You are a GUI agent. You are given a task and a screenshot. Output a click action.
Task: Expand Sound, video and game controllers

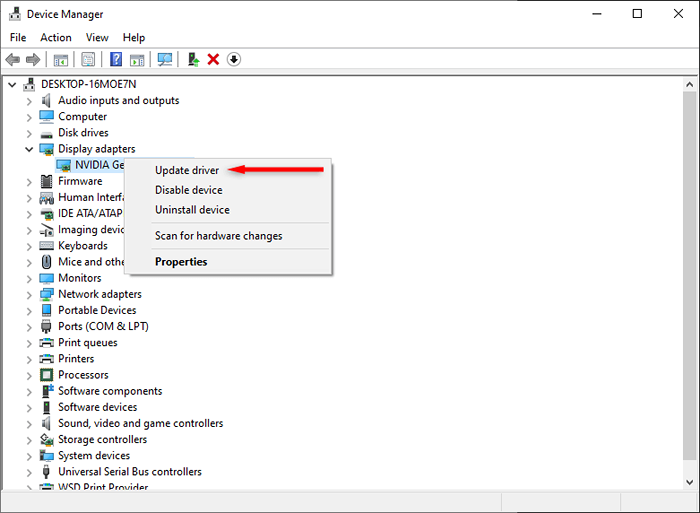pyautogui.click(x=29, y=424)
